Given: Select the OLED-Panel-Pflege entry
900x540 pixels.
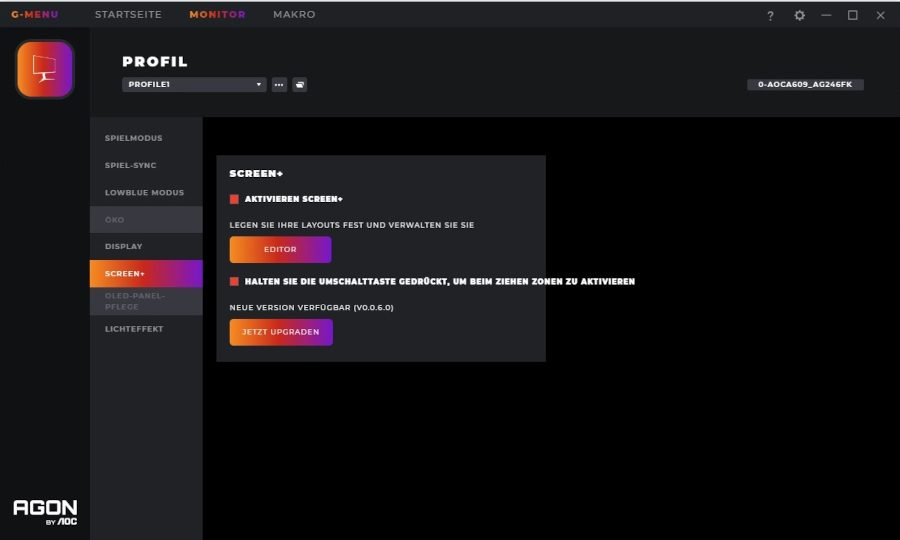Looking at the screenshot, I should point(146,301).
